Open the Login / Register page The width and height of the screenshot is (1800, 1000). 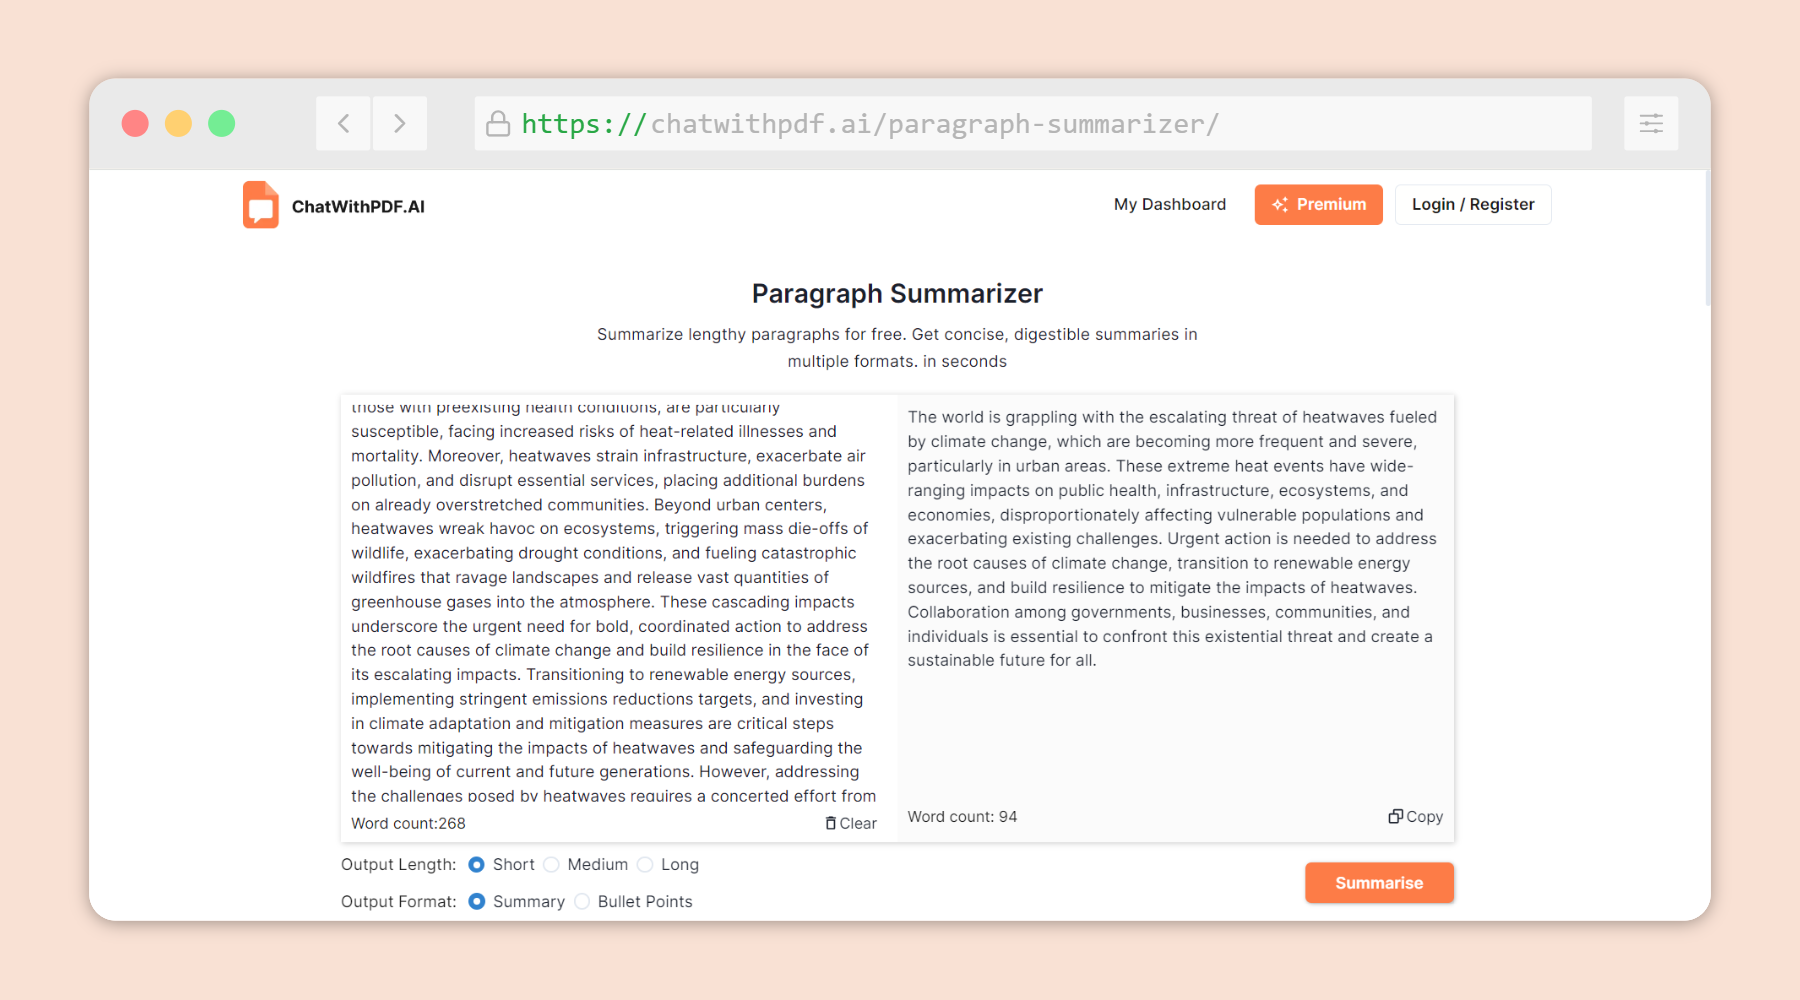[x=1472, y=204]
